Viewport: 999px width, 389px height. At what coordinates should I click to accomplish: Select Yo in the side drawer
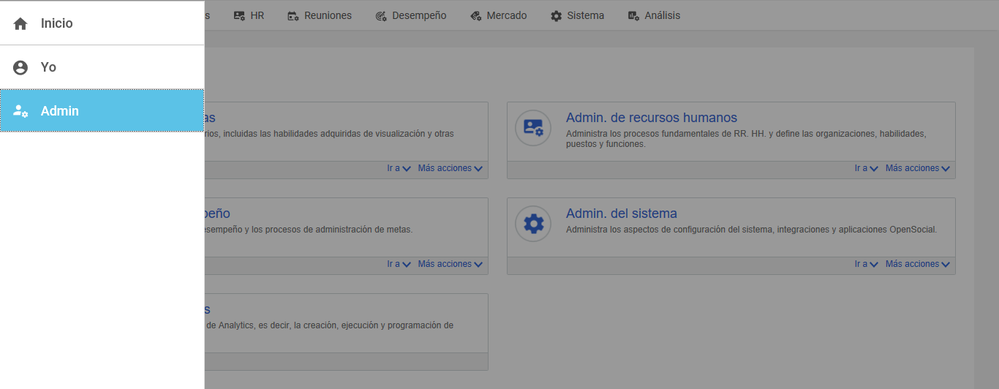102,67
